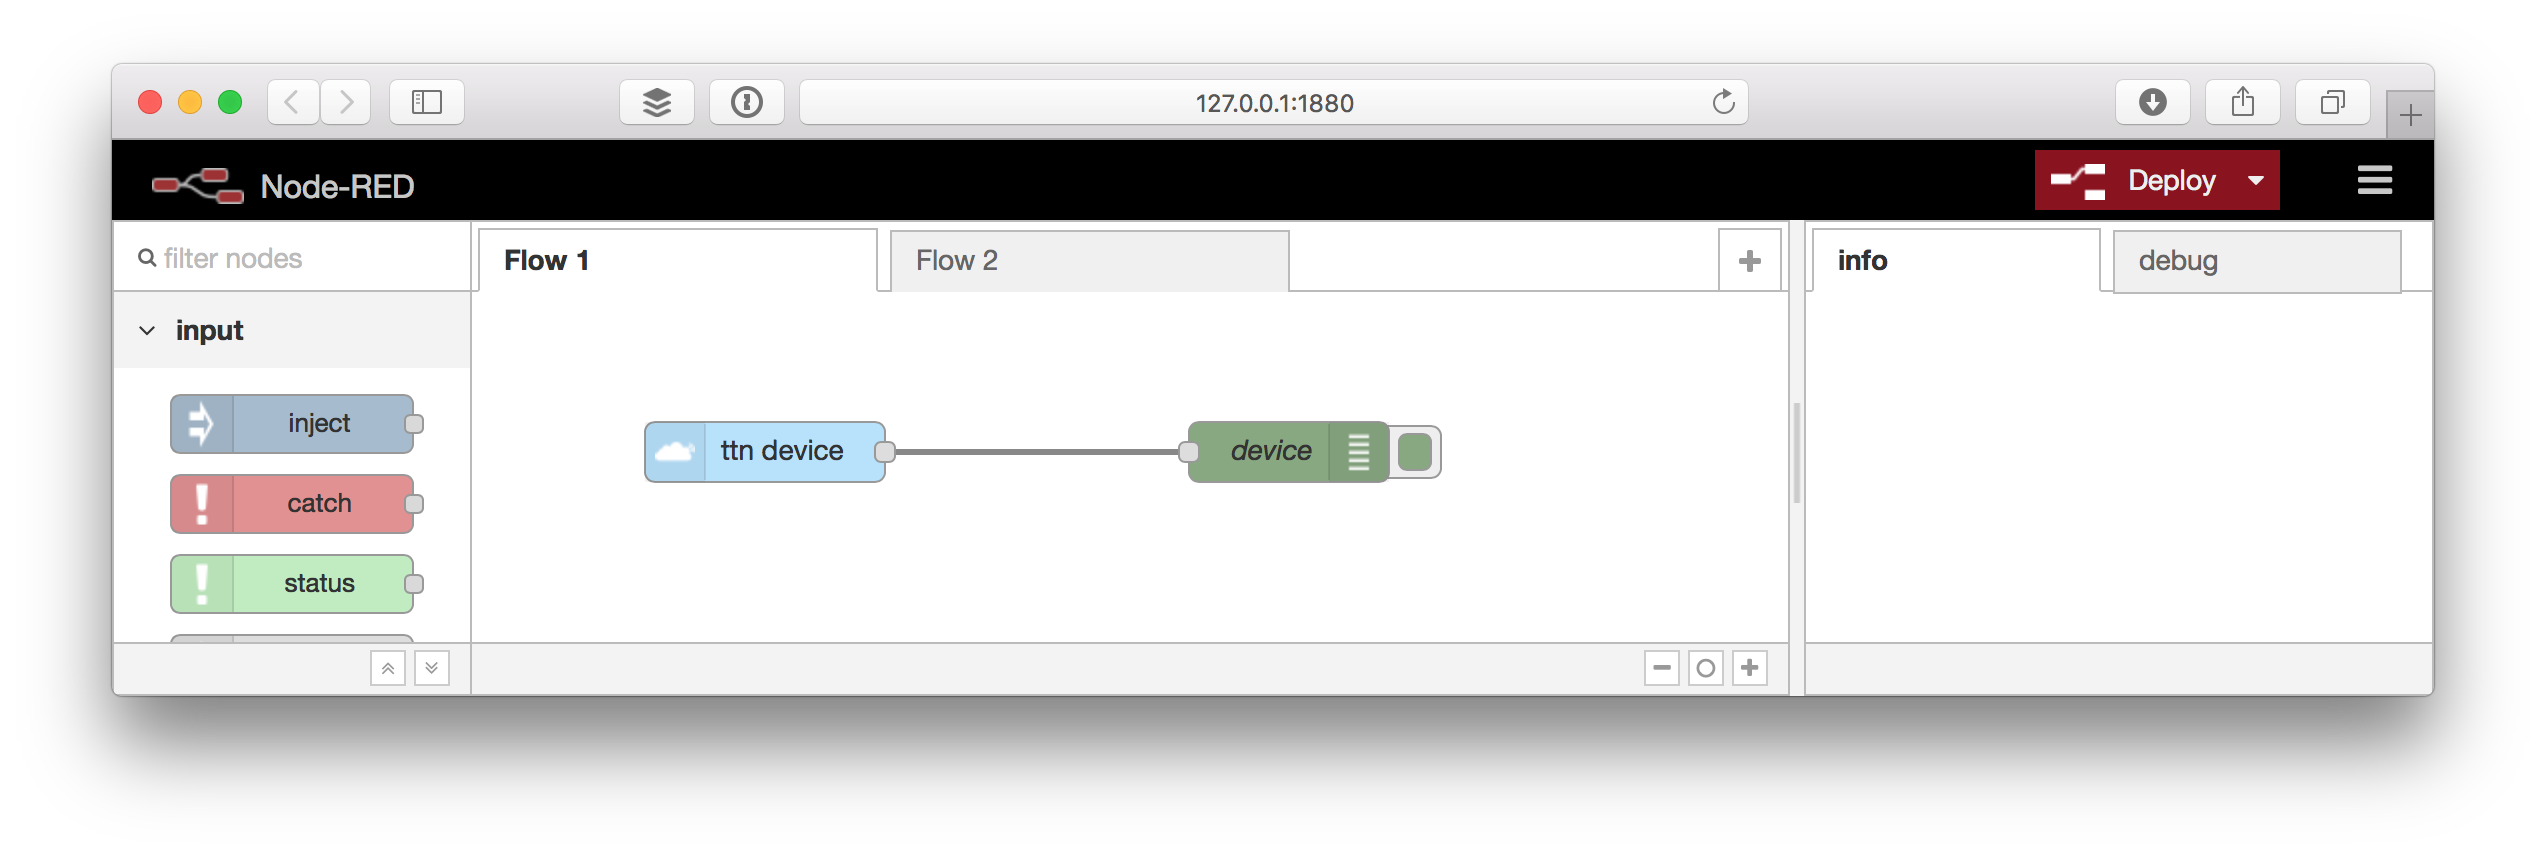Screen dimensions: 2546x856
Task: Click the Safari sidebar icon
Action: 427,102
